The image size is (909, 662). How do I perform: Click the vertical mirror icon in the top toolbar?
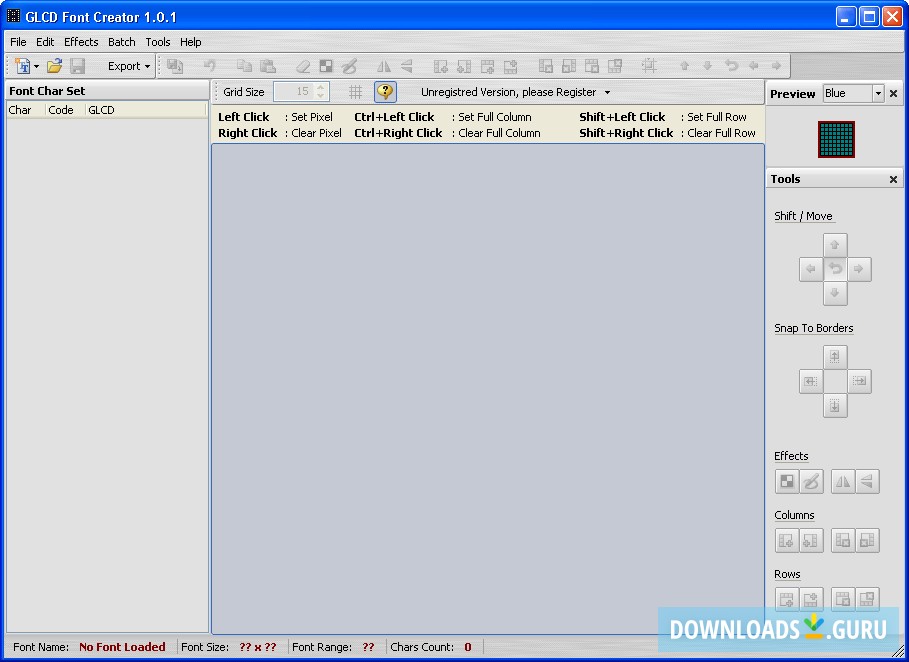pyautogui.click(x=407, y=66)
